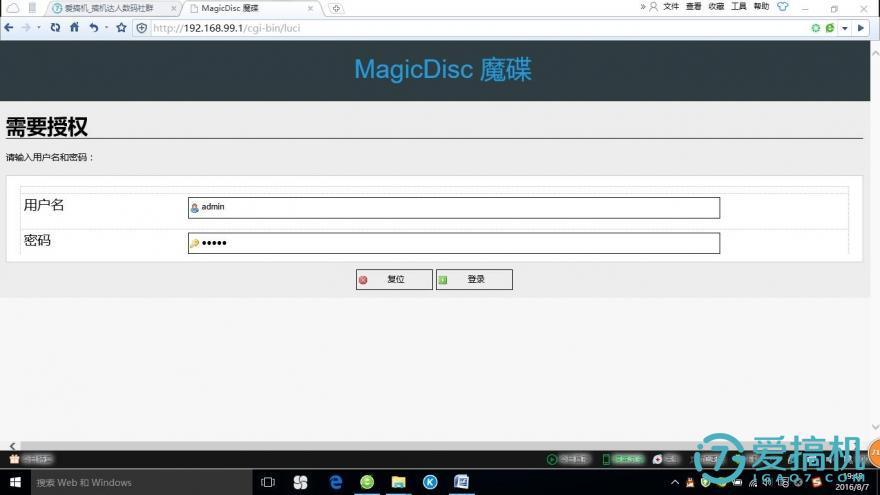
Task: Switch to the green 360 browser taskbar icon
Action: point(367,482)
